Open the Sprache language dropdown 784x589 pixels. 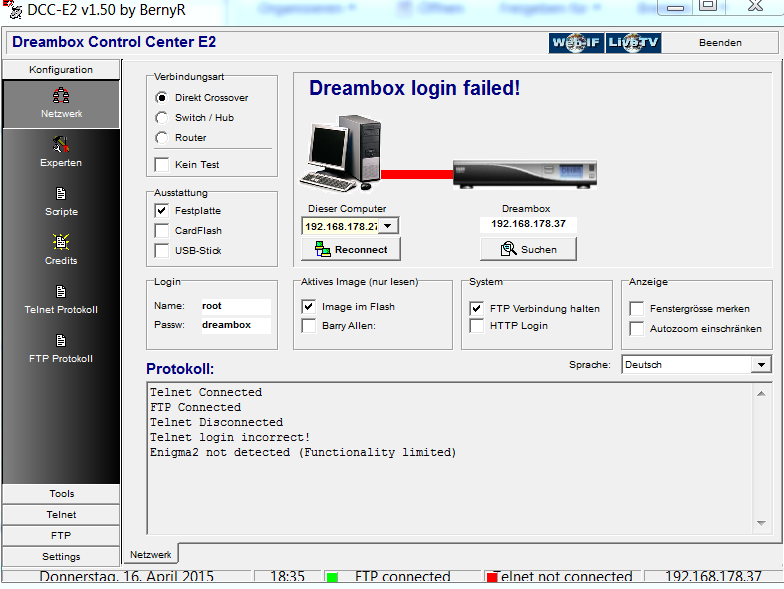[x=761, y=365]
